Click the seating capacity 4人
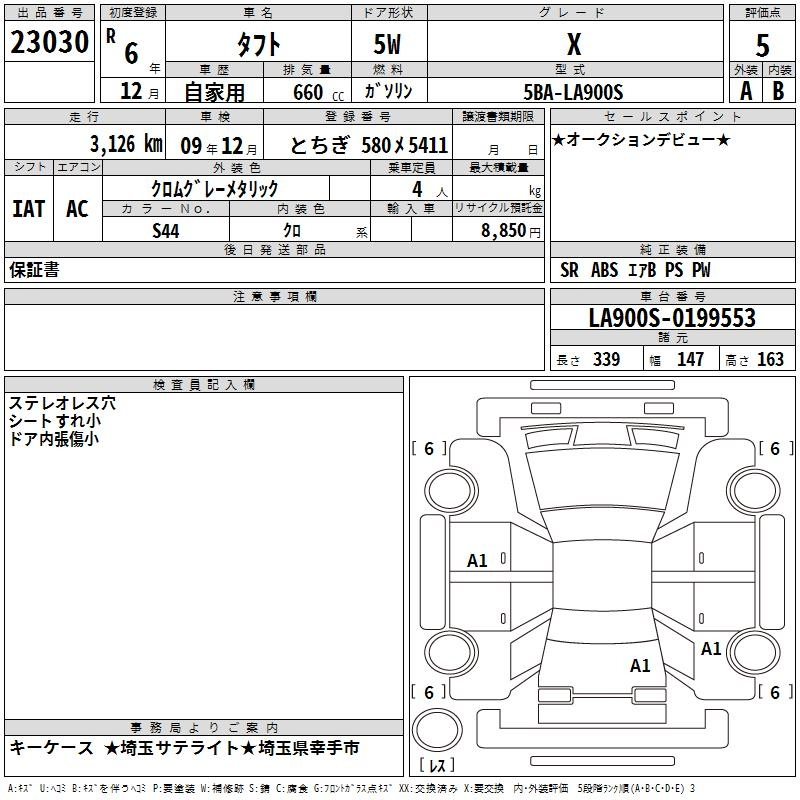The height and width of the screenshot is (800, 800). (x=430, y=190)
